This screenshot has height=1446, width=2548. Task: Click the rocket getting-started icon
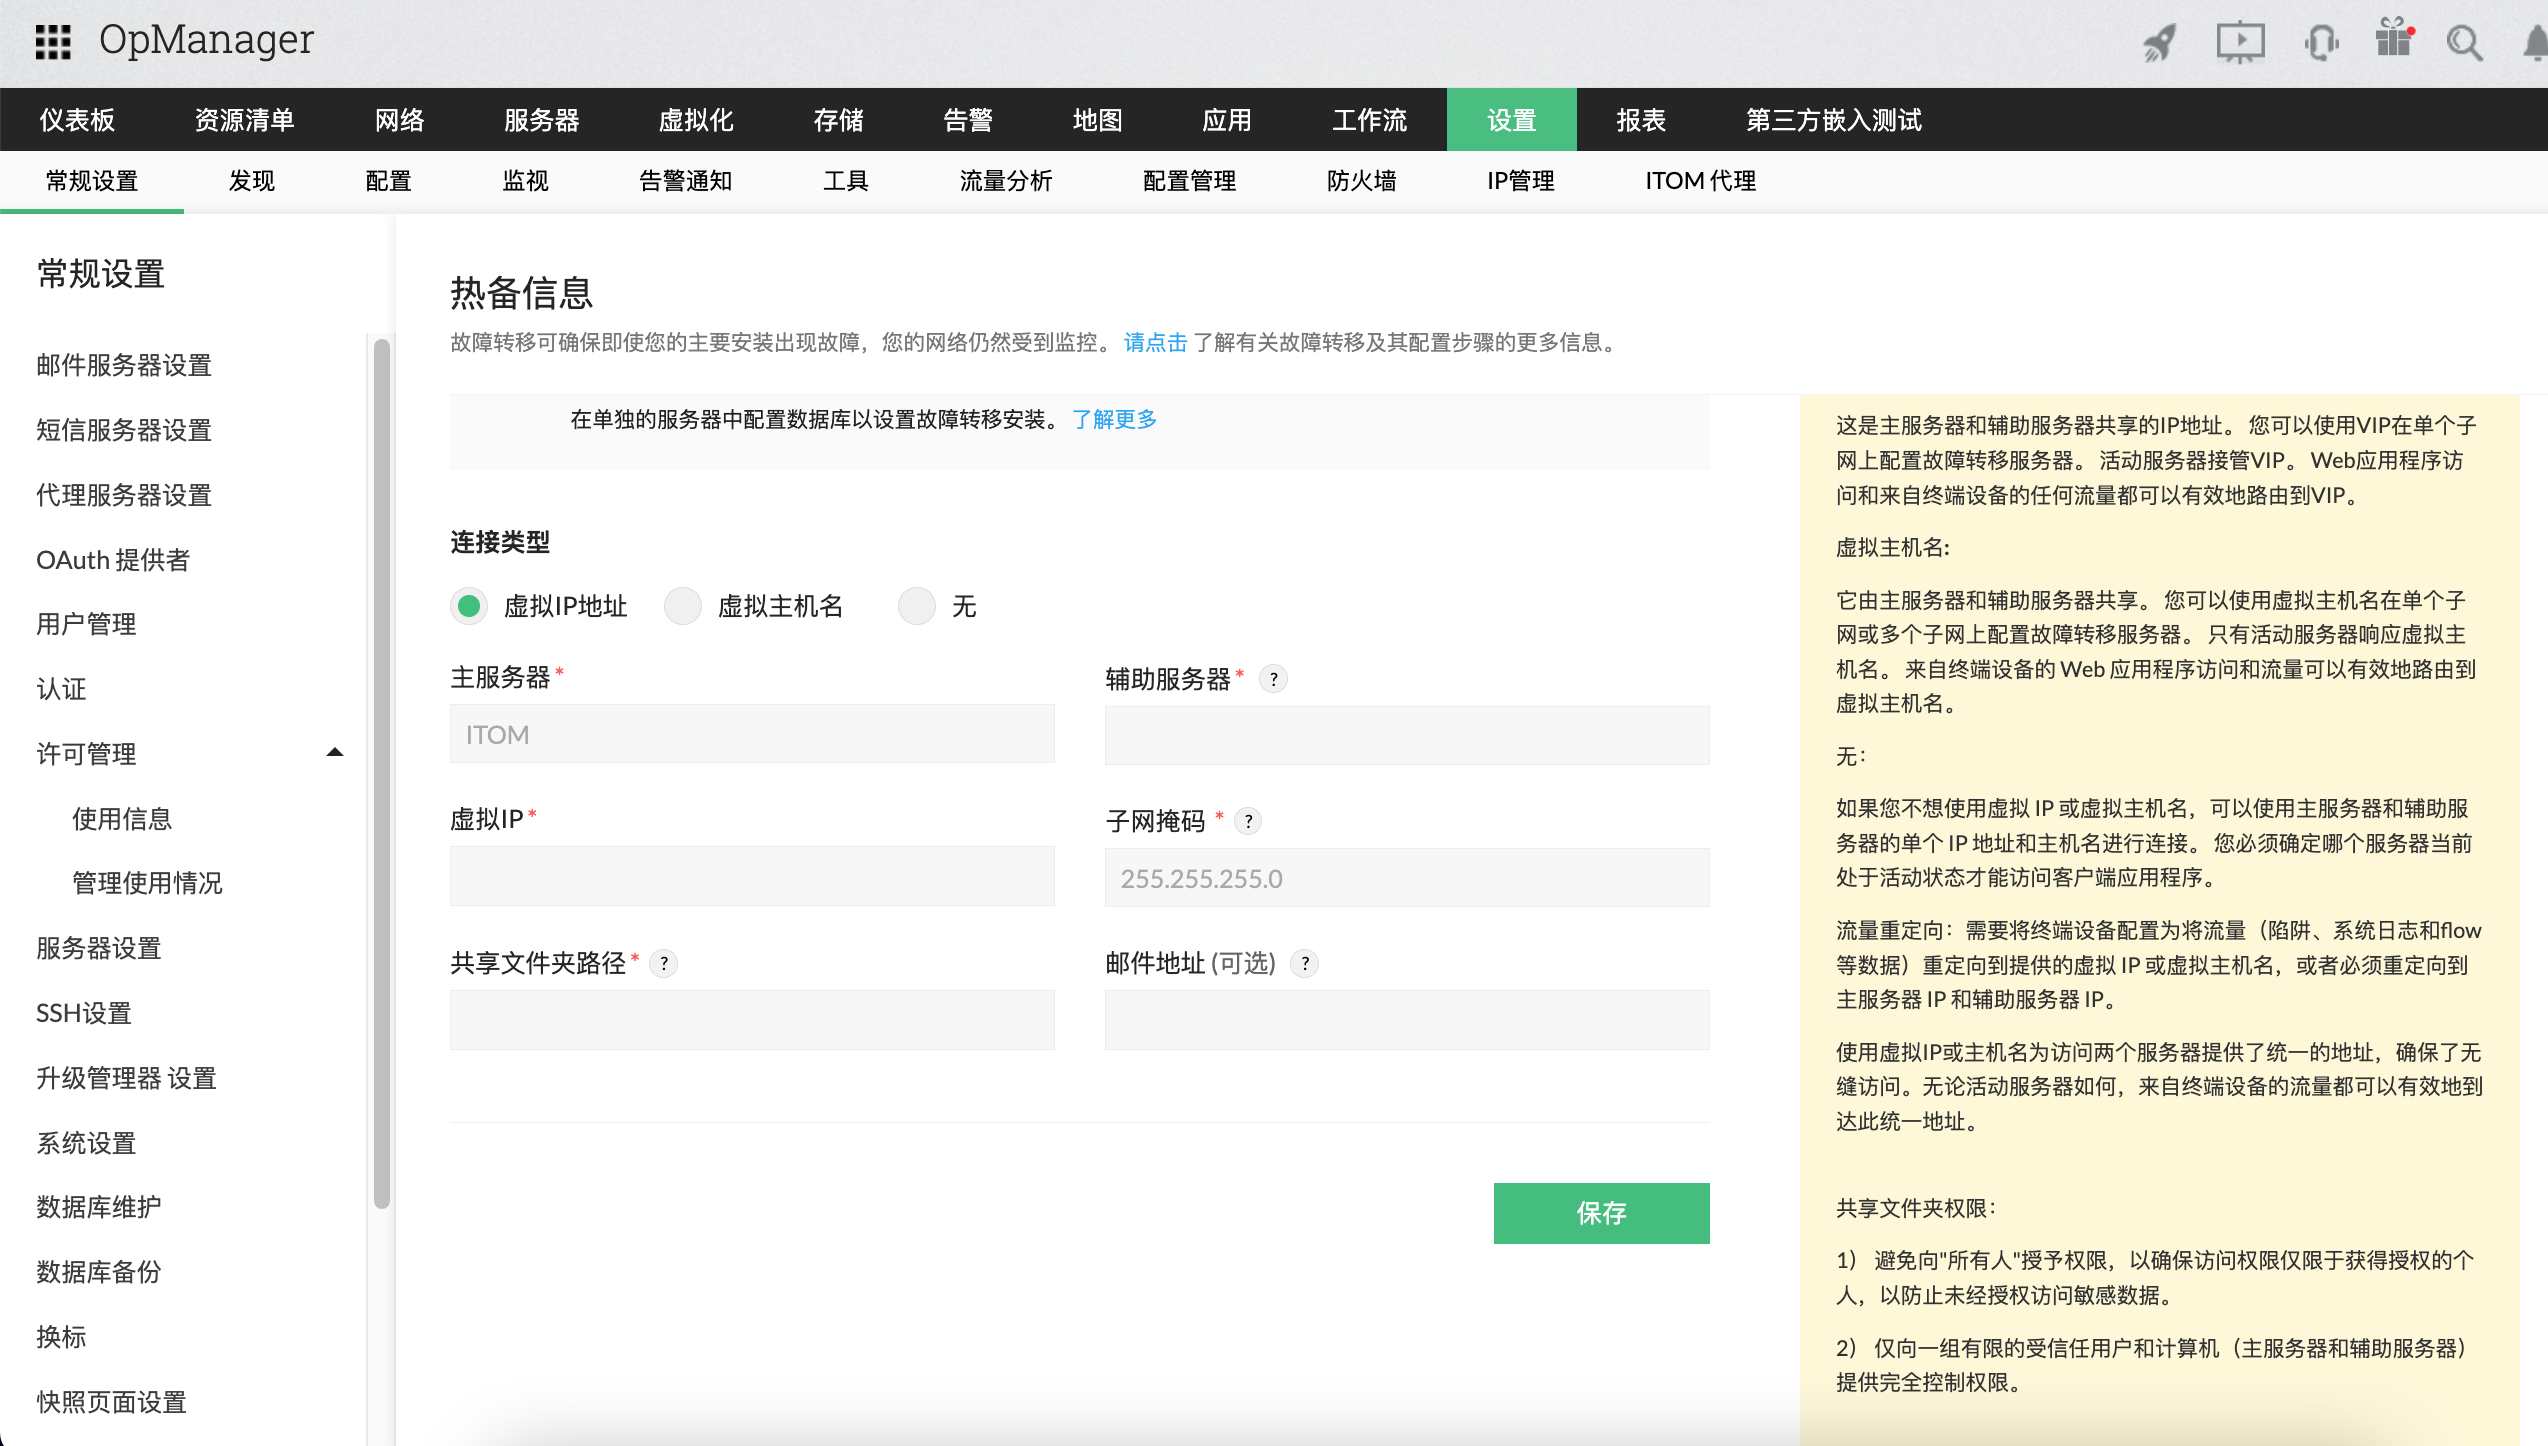tap(2158, 42)
